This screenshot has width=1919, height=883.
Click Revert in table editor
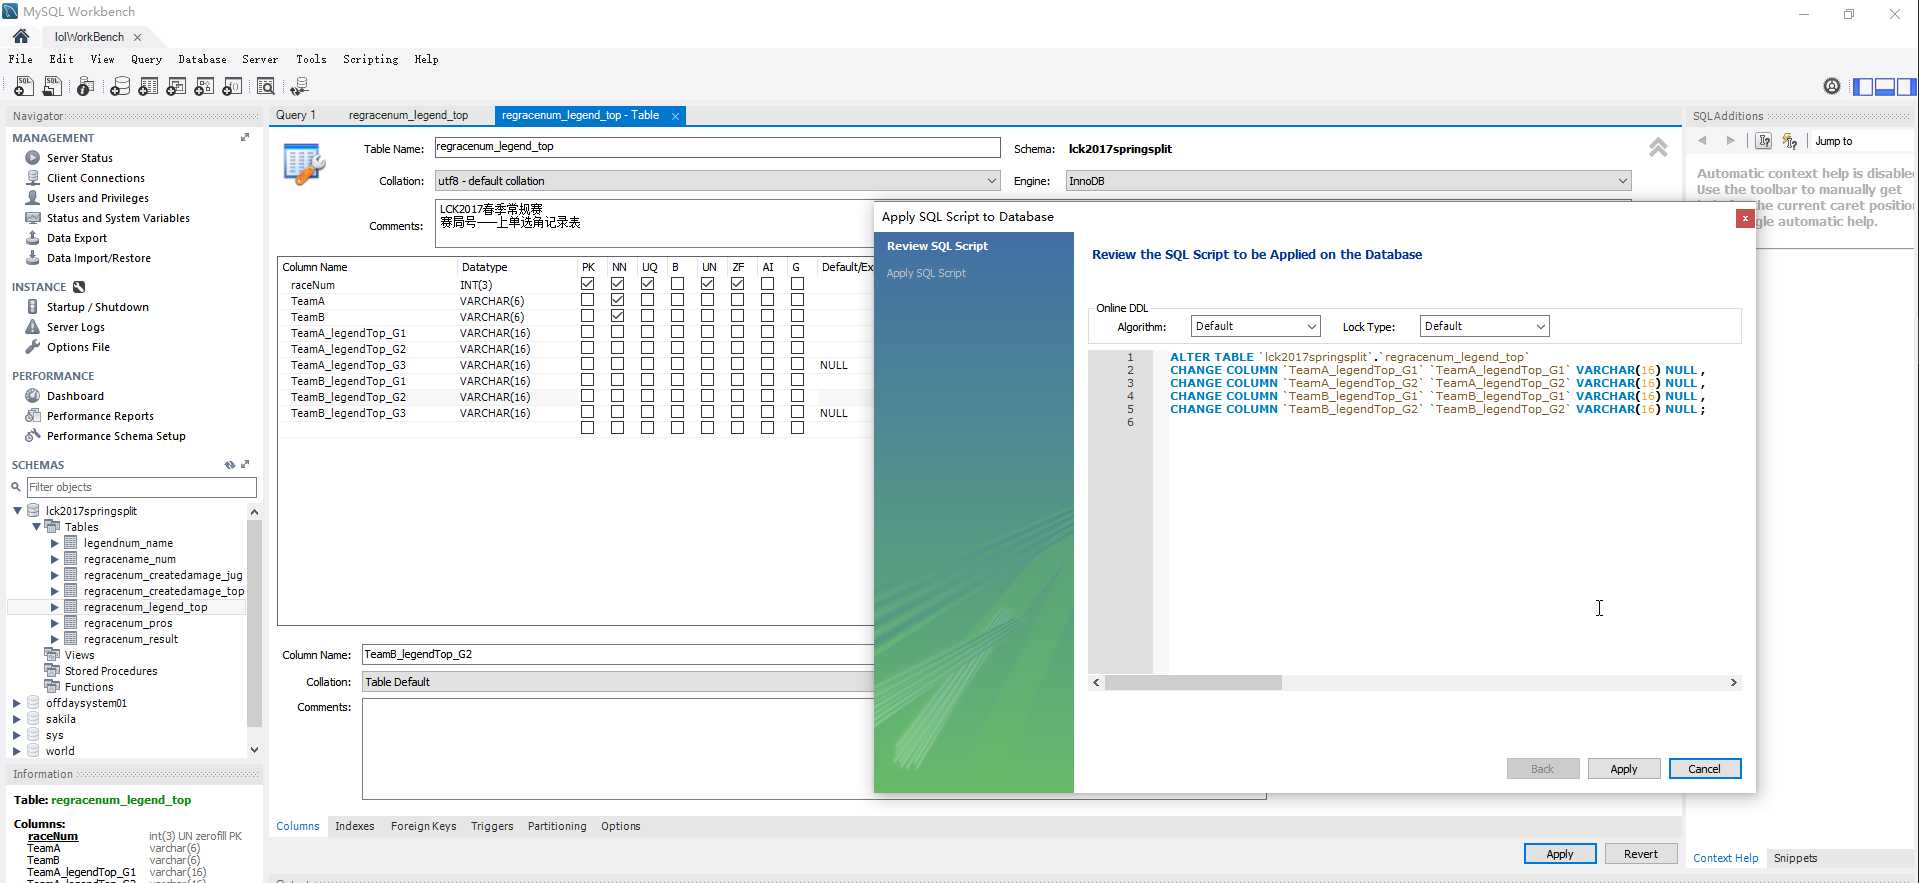(x=1640, y=854)
